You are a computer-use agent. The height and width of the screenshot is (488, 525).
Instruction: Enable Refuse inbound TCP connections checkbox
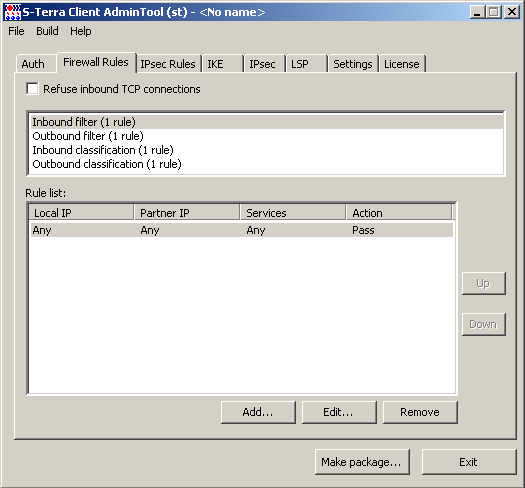click(32, 89)
